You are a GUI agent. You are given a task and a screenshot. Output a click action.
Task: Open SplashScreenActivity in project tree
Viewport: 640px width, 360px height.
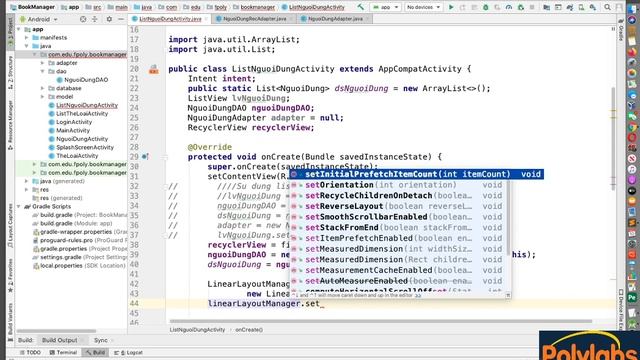click(x=81, y=147)
